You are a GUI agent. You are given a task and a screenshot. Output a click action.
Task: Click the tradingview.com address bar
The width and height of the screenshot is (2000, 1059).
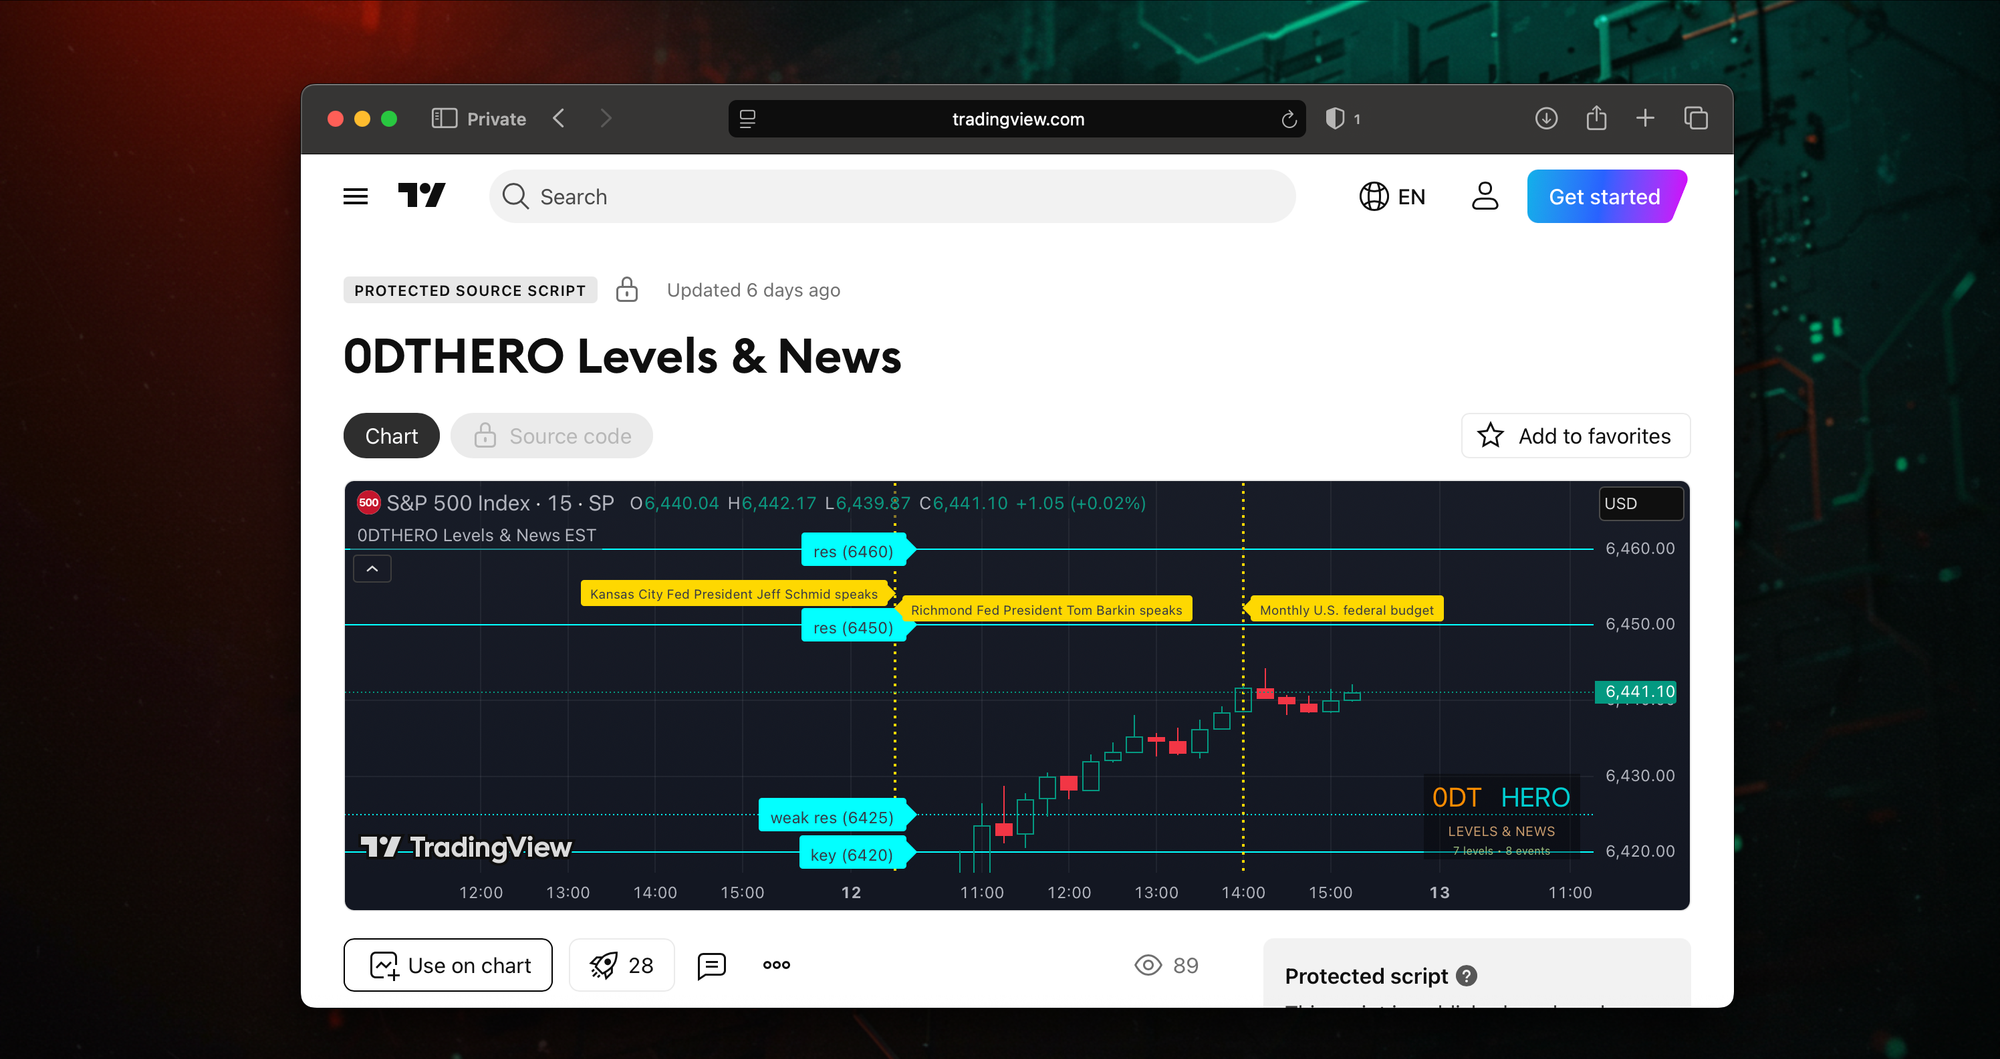pos(1017,118)
